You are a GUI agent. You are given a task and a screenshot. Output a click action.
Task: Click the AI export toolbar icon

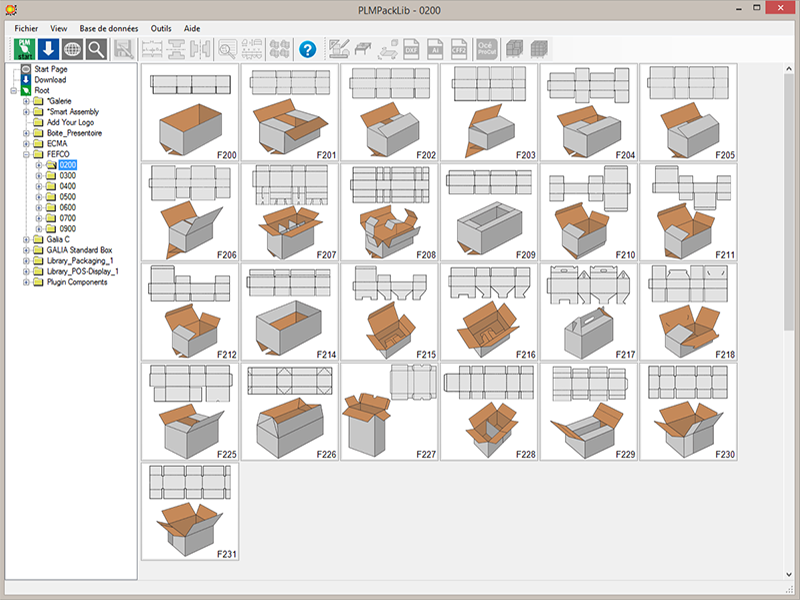[x=435, y=49]
